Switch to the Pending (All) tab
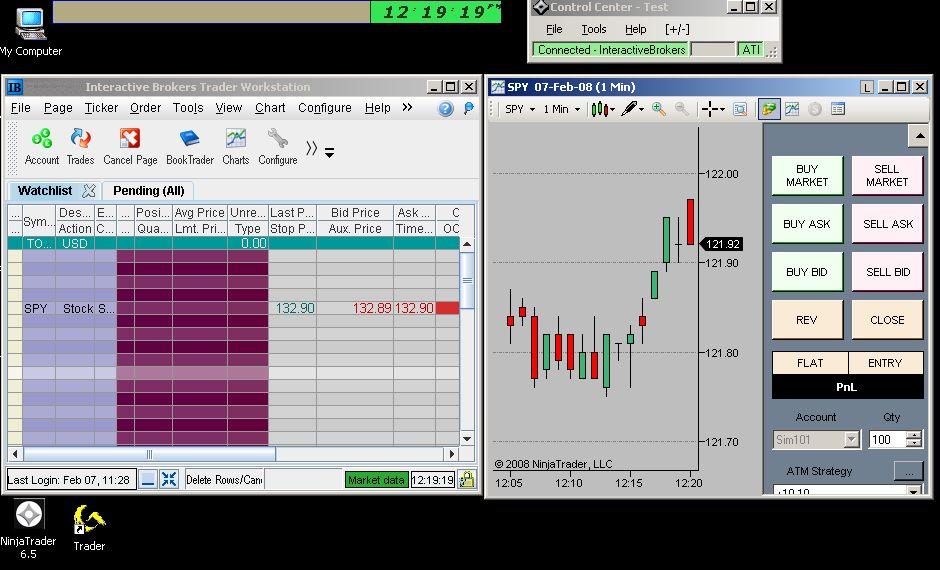 148,191
